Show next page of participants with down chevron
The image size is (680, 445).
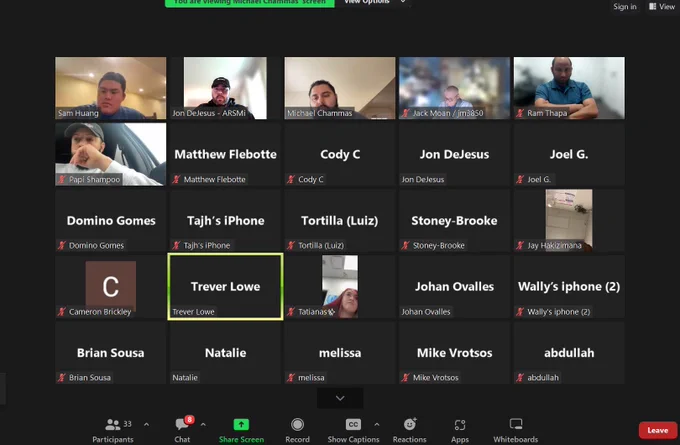click(x=340, y=398)
